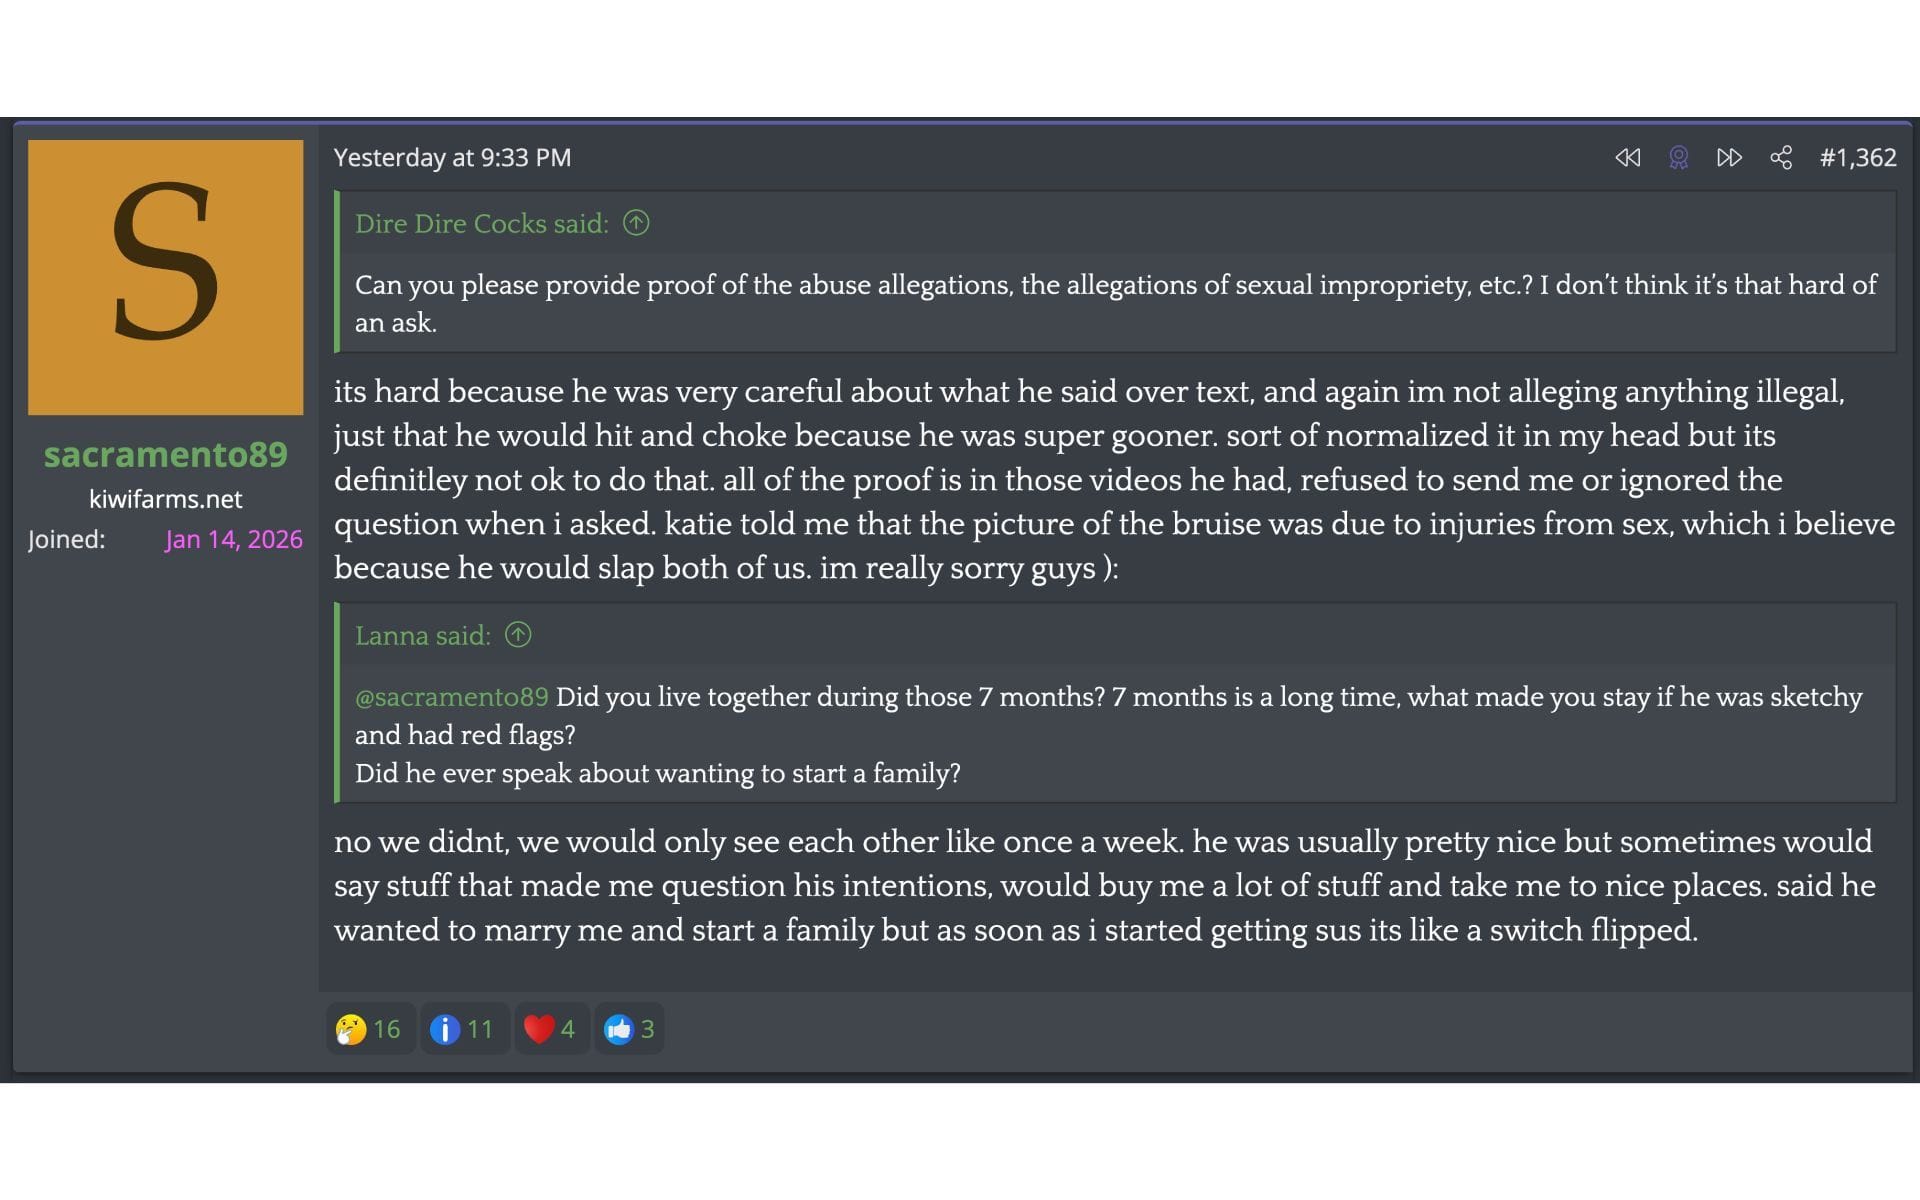Toggle the thinking reaction on the post
Image resolution: width=1920 pixels, height=1200 pixels.
coord(349,1029)
